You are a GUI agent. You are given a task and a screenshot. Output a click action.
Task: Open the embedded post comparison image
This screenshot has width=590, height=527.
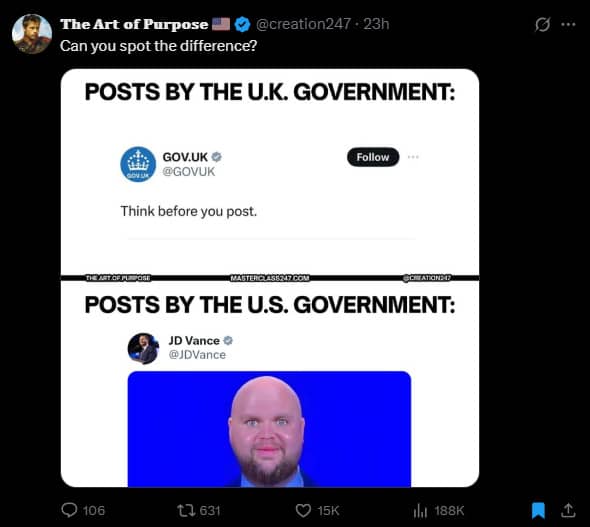pyautogui.click(x=270, y=278)
